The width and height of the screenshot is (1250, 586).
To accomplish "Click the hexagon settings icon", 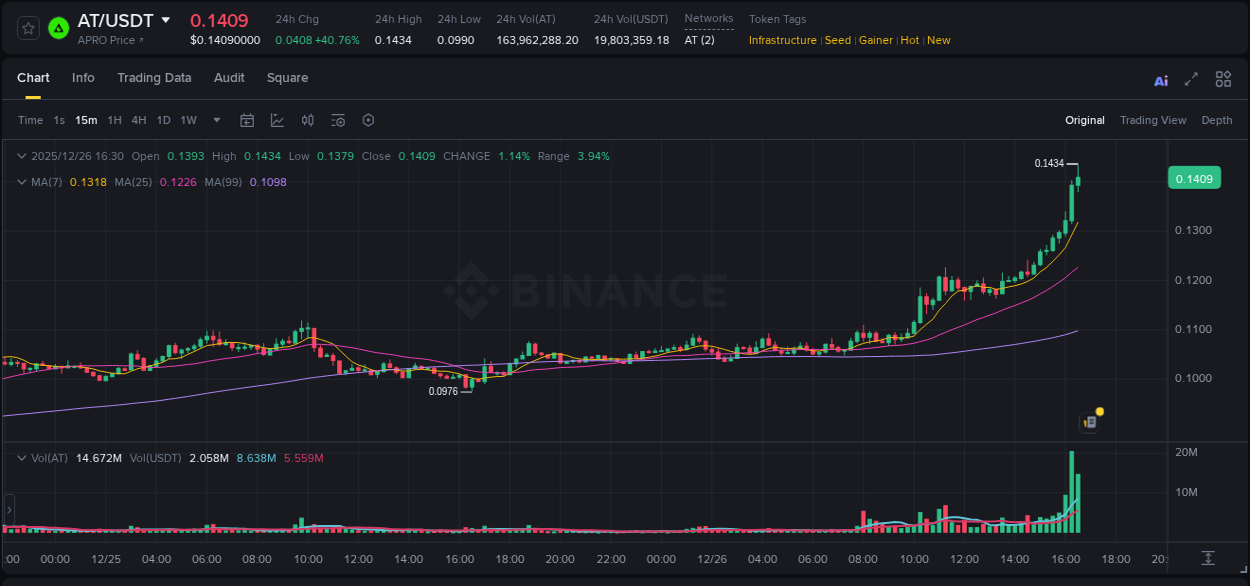I will pos(368,120).
